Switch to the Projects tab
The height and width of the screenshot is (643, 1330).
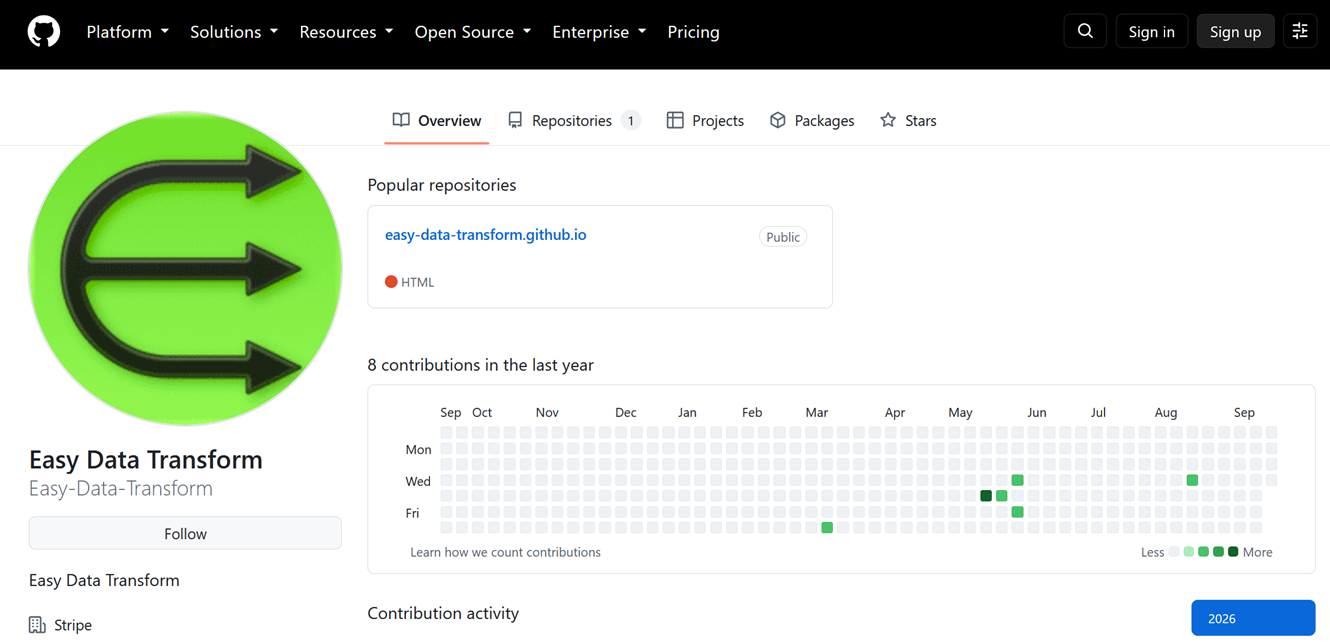click(706, 121)
